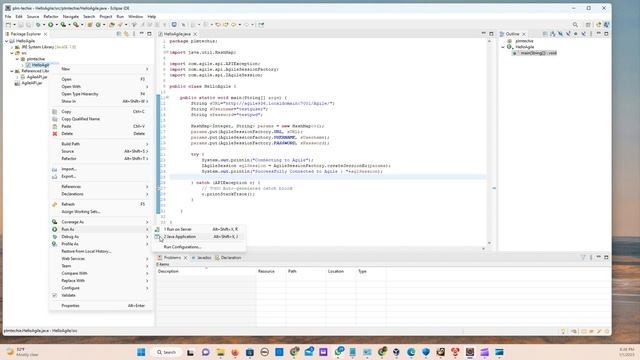Click the Collapse All icon in Package Explorer

click(x=119, y=34)
